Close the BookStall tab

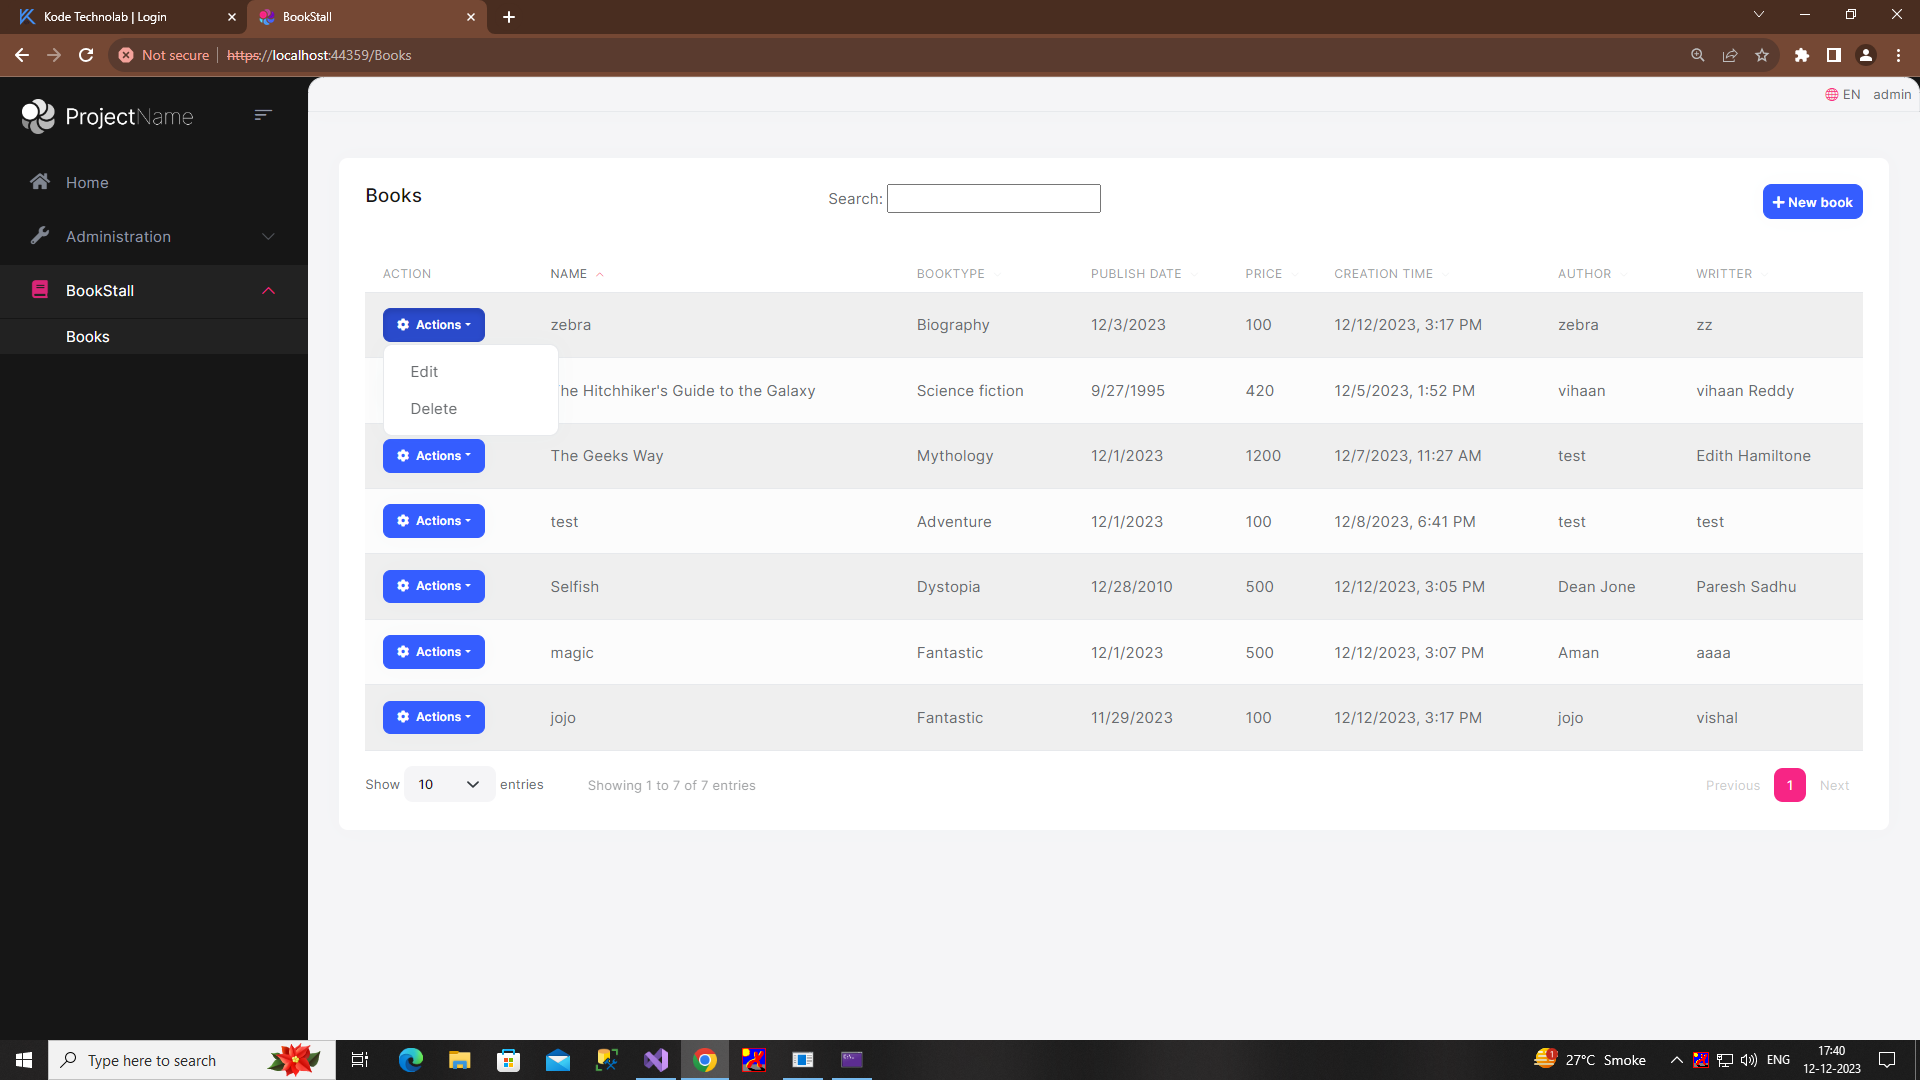471,17
